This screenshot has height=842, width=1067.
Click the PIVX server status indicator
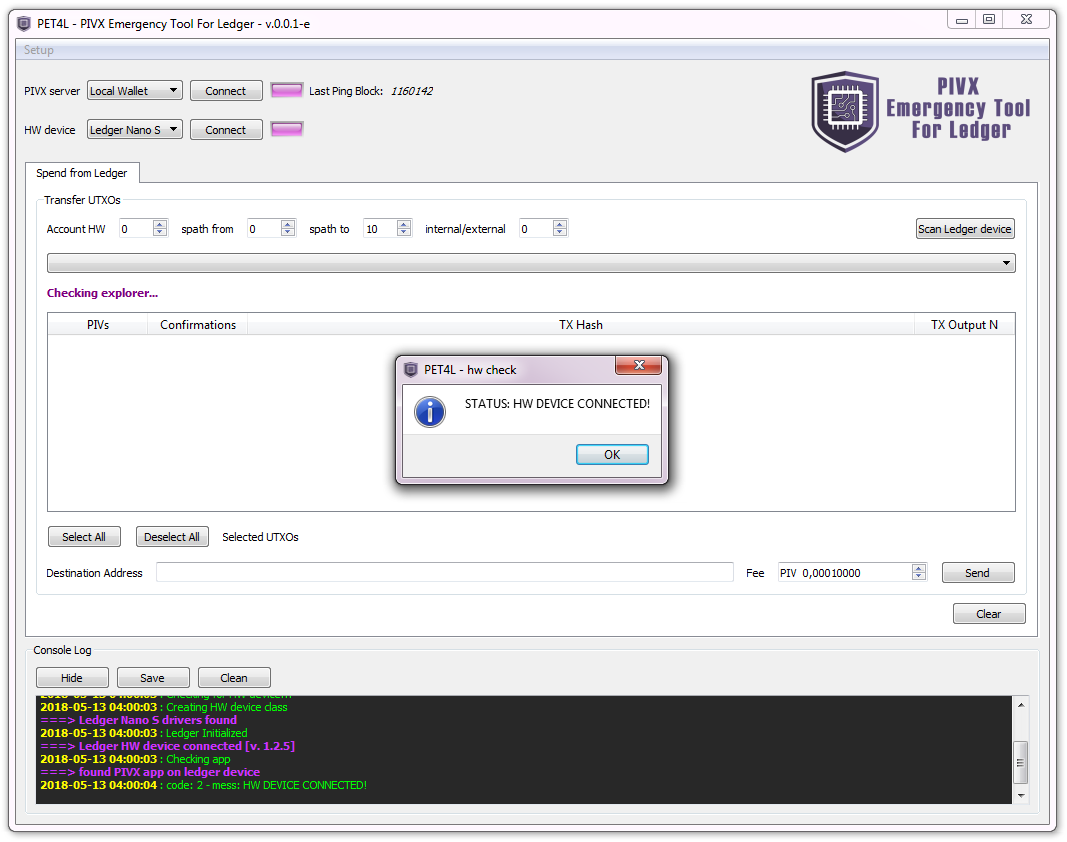pyautogui.click(x=286, y=90)
